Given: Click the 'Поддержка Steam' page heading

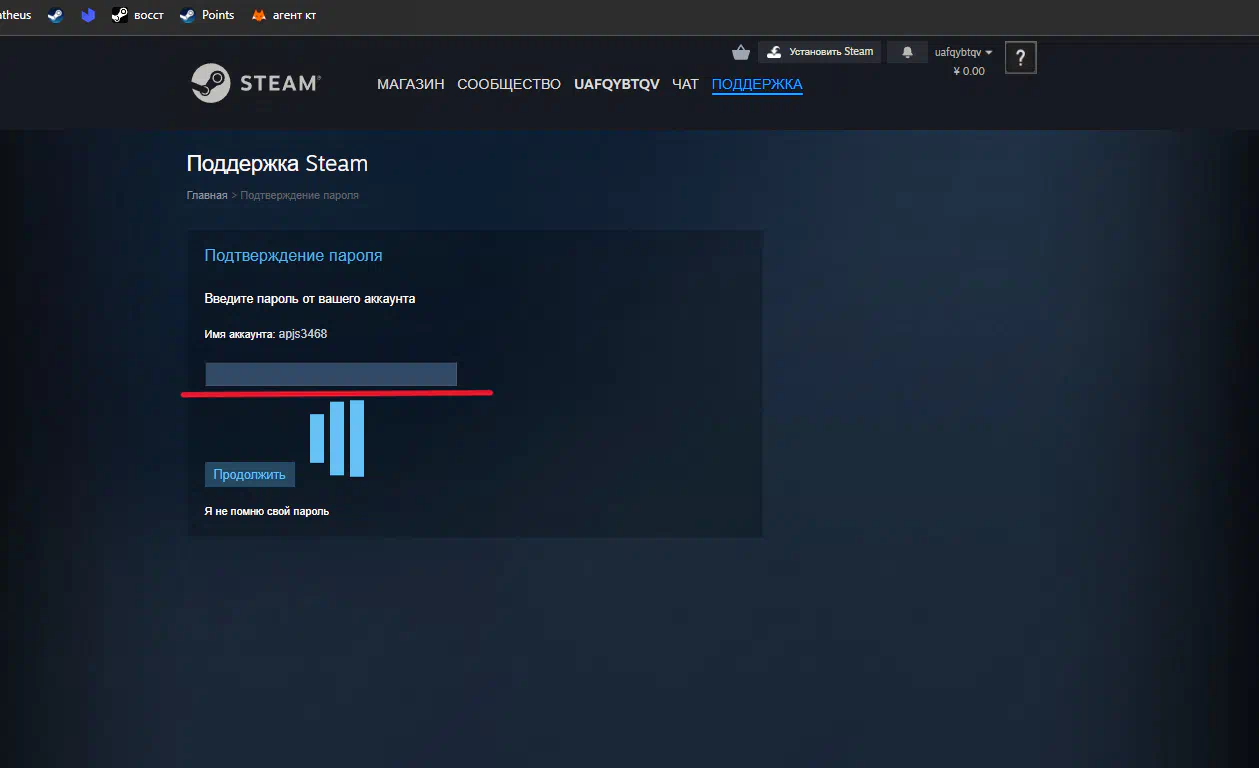Looking at the screenshot, I should click(x=277, y=164).
